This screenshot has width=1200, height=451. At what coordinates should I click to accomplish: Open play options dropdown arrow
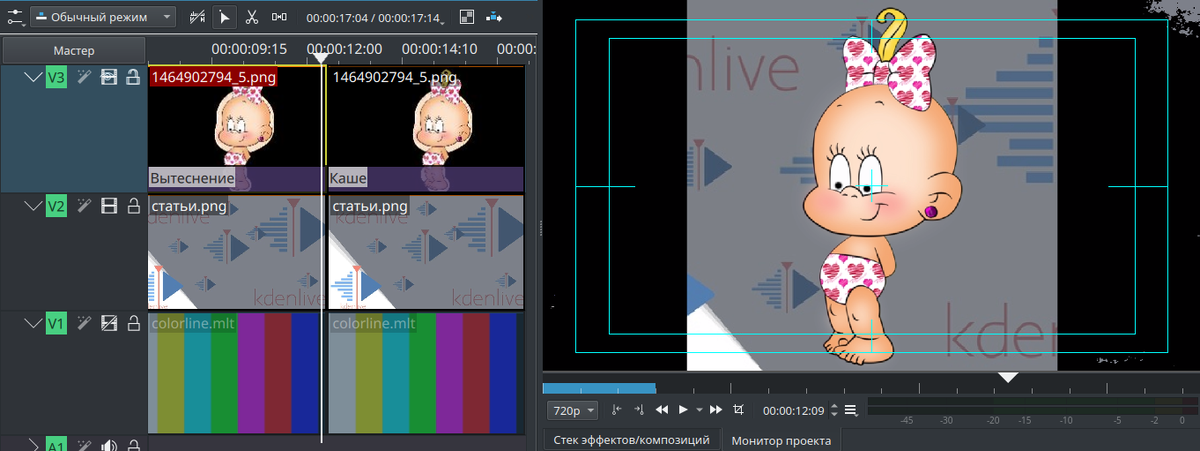click(699, 411)
